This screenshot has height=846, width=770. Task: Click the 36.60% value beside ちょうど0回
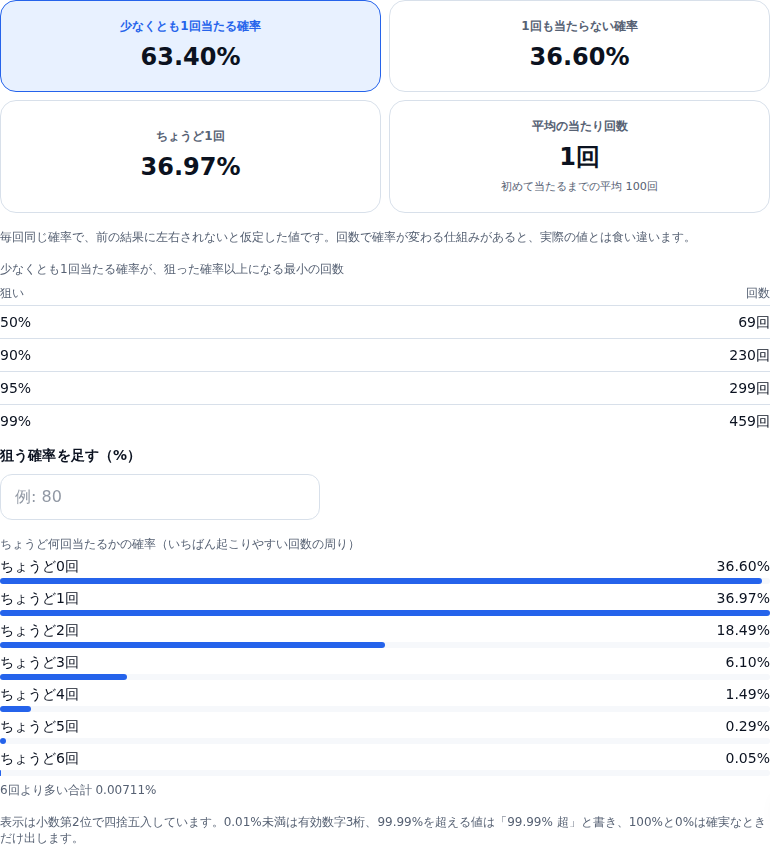click(x=743, y=566)
